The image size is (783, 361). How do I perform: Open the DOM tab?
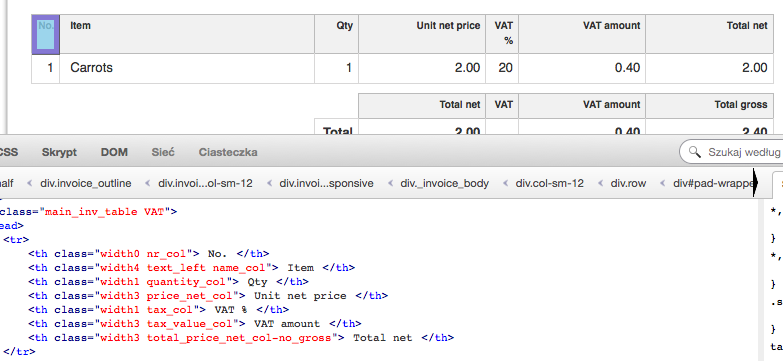[114, 152]
